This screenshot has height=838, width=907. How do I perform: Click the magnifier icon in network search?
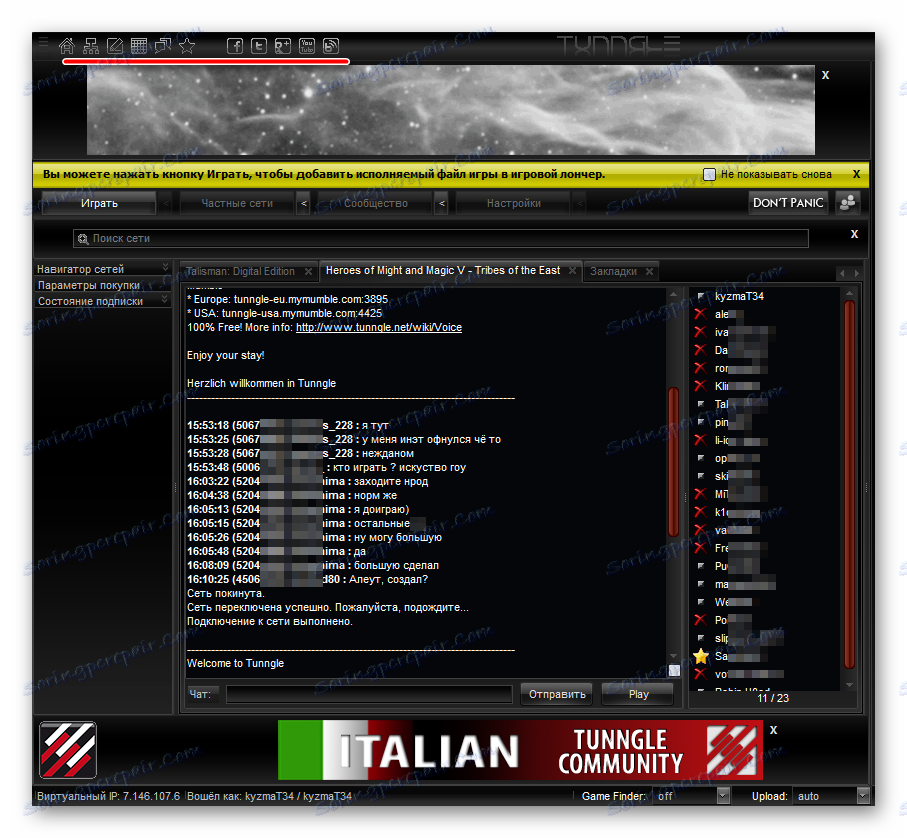click(83, 238)
